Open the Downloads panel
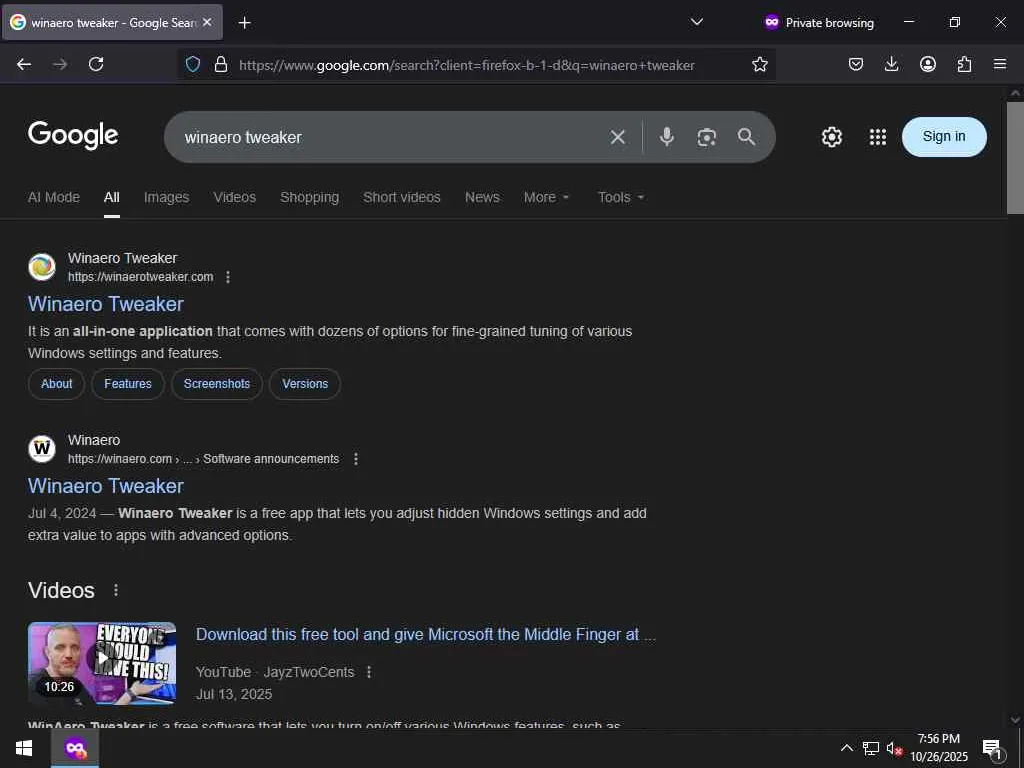The height and width of the screenshot is (768, 1024). 891,64
